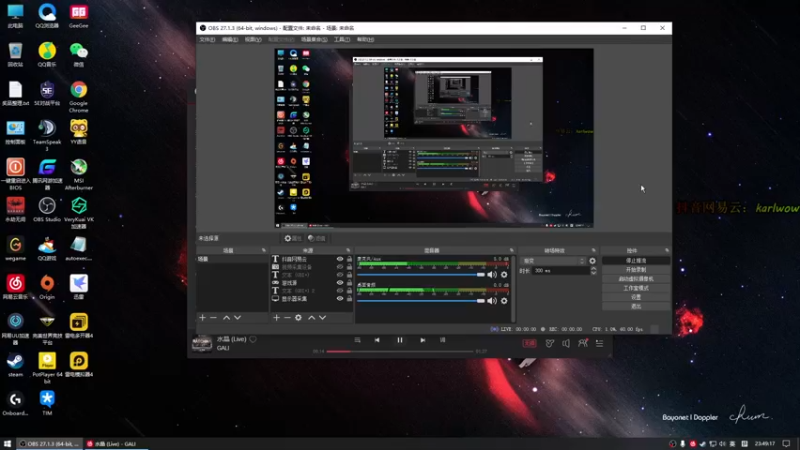Toggle lock on 游戏源 source
This screenshot has height=450, width=800.
tap(349, 283)
